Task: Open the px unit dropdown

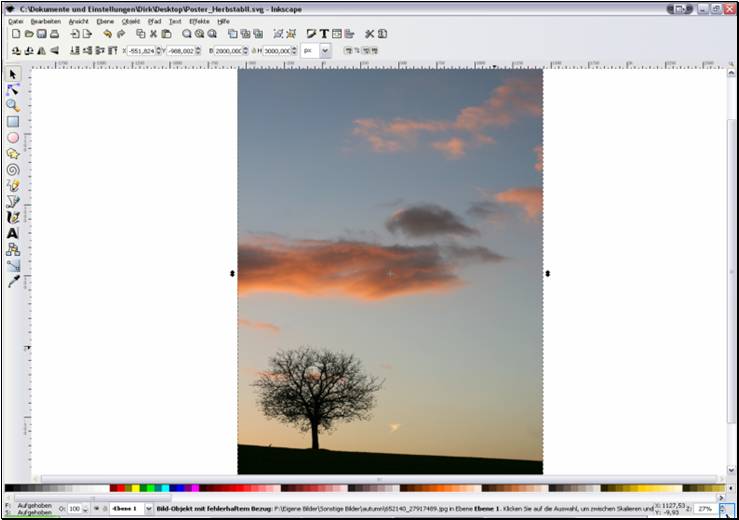Action: (x=325, y=50)
